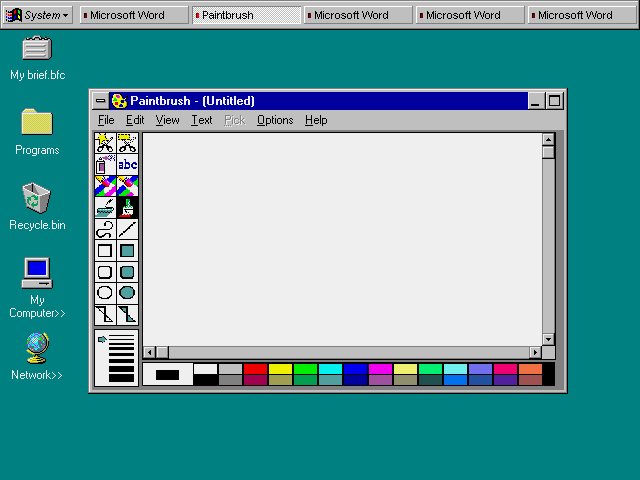Pick the cyan palette color
Screen dimensions: 640x480
point(330,369)
